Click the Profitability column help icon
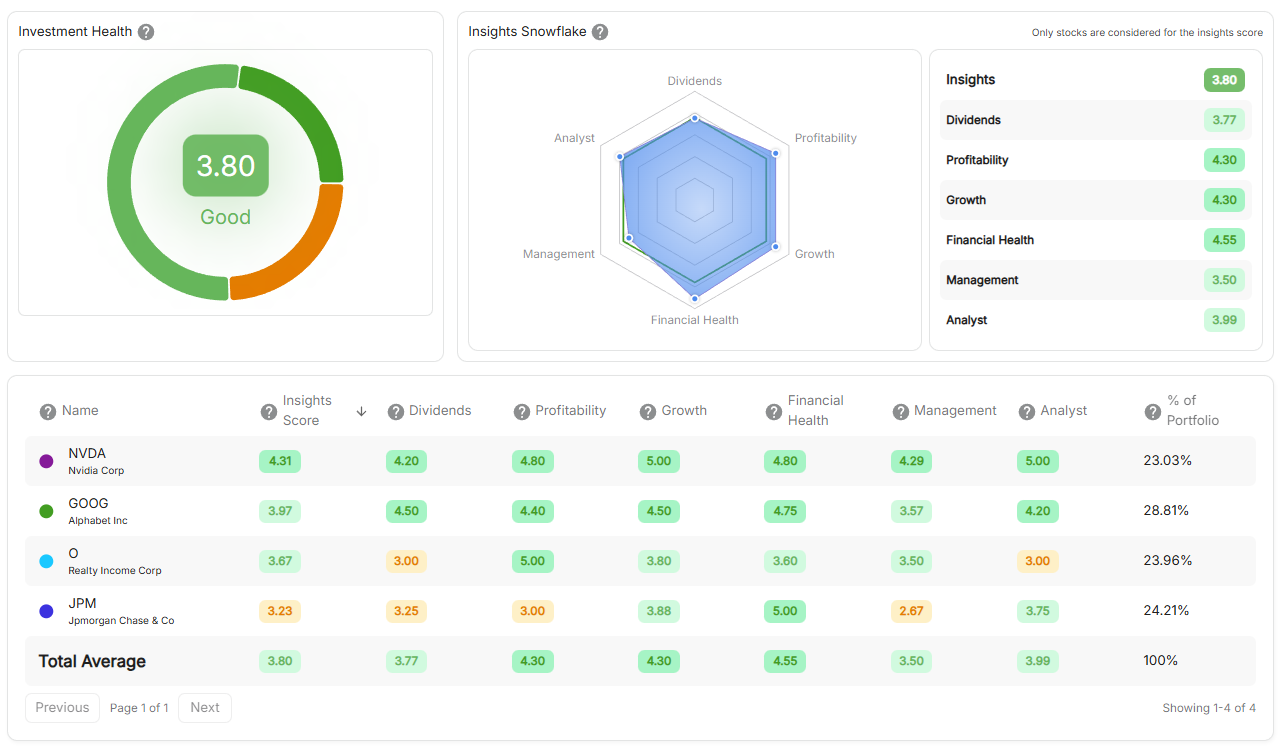This screenshot has width=1283, height=747. (x=521, y=411)
